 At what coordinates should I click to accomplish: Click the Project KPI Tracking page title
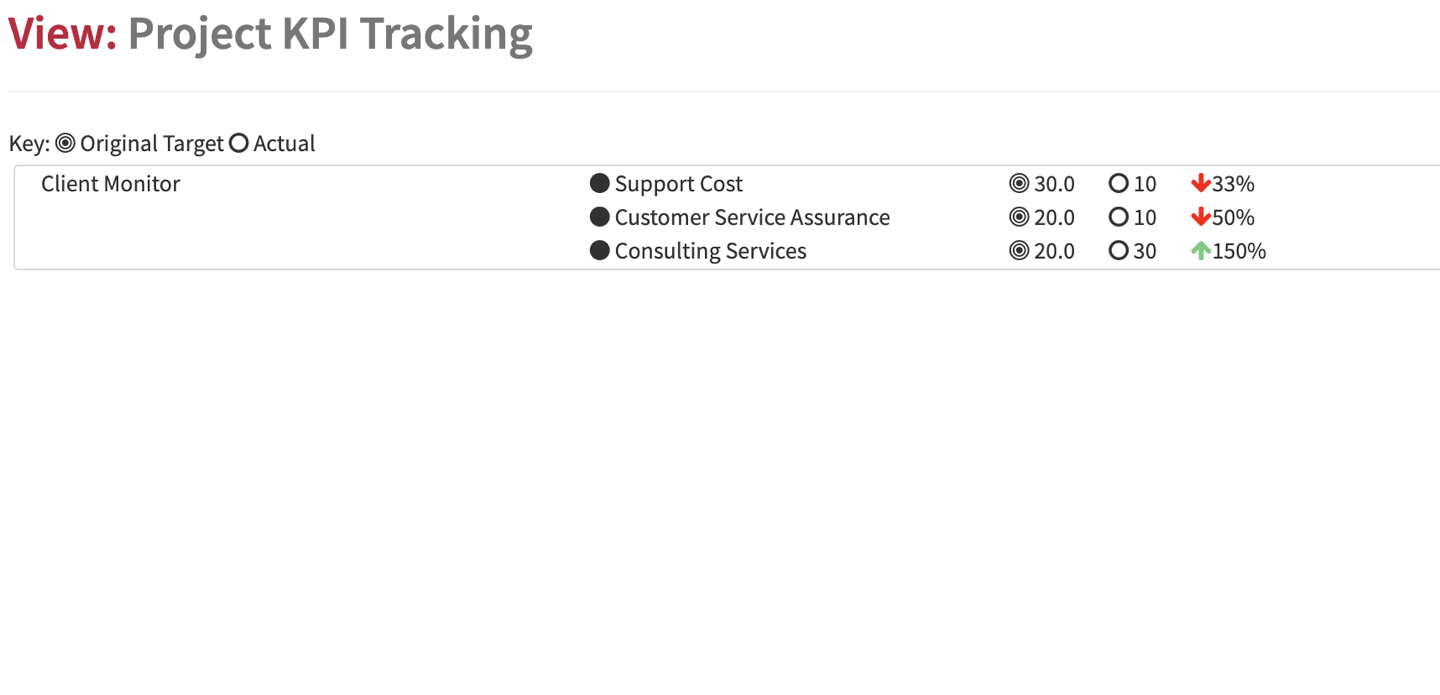330,33
